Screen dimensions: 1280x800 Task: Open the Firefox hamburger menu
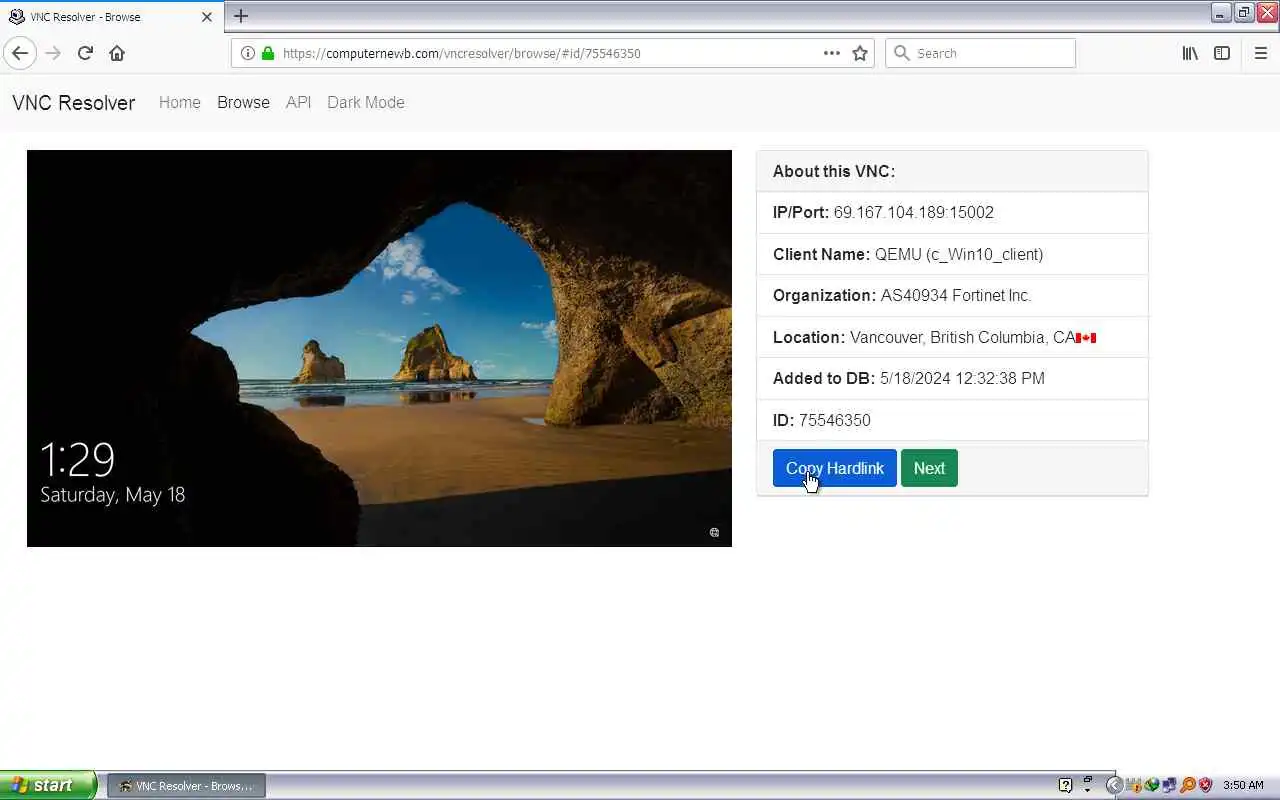pos(1261,53)
